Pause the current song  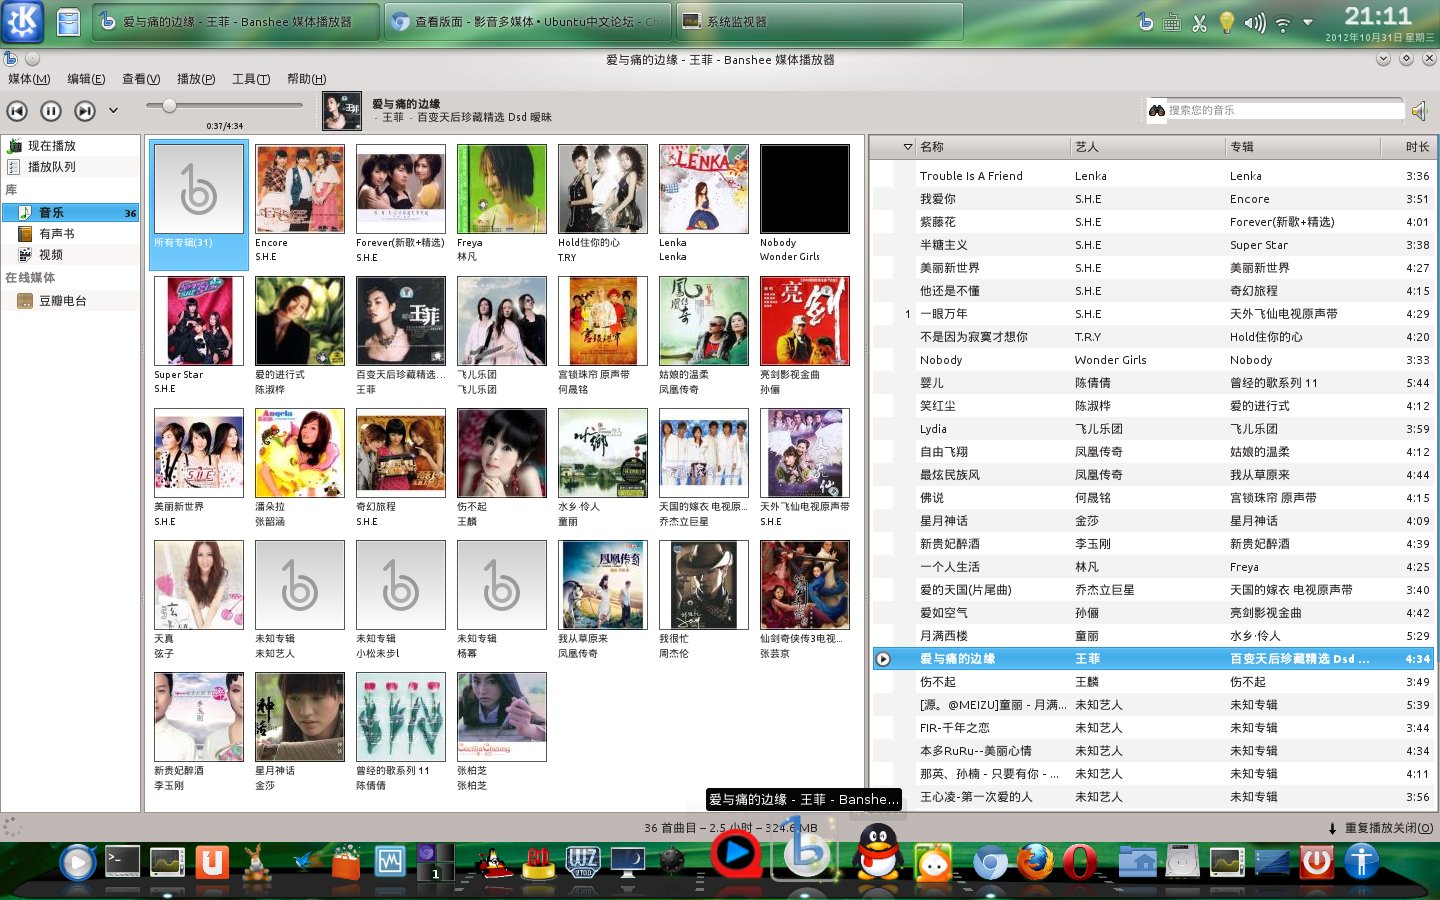[x=51, y=111]
